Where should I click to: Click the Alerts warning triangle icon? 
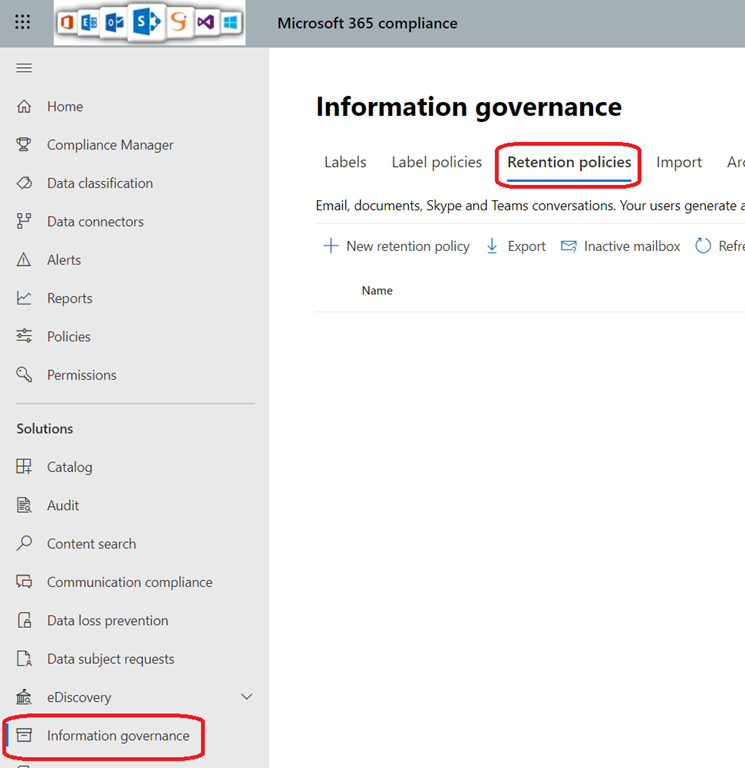tap(24, 260)
